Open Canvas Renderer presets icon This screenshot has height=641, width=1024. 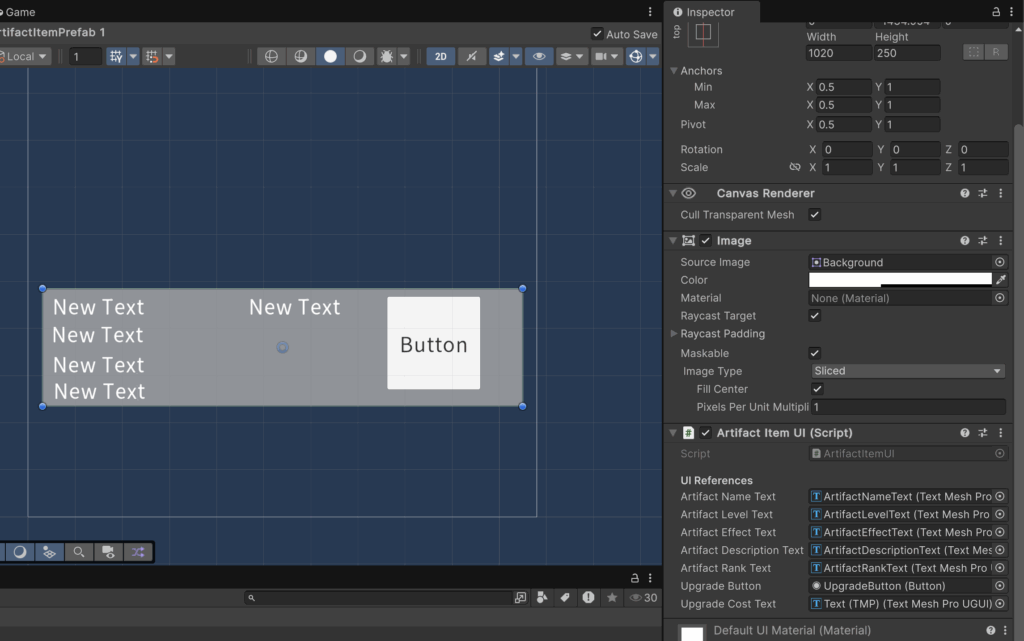[982, 193]
